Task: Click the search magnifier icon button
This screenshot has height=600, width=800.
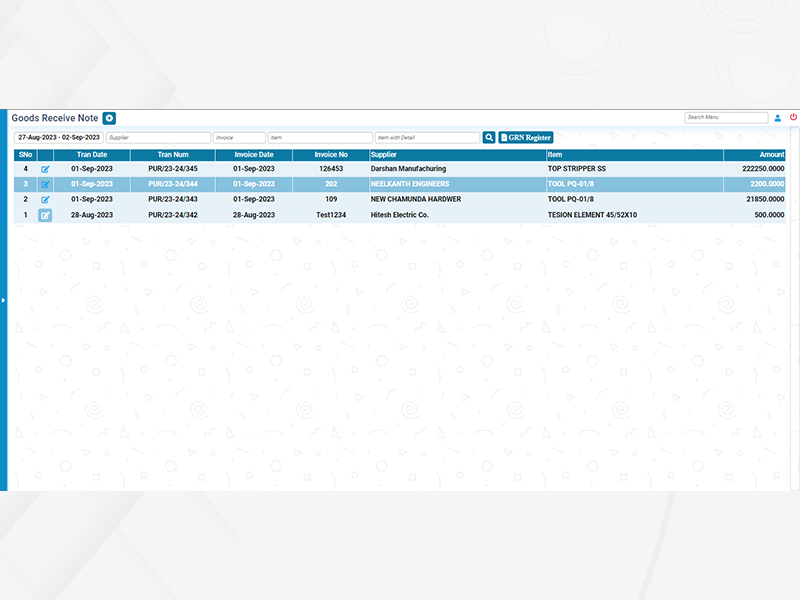Action: click(x=489, y=137)
